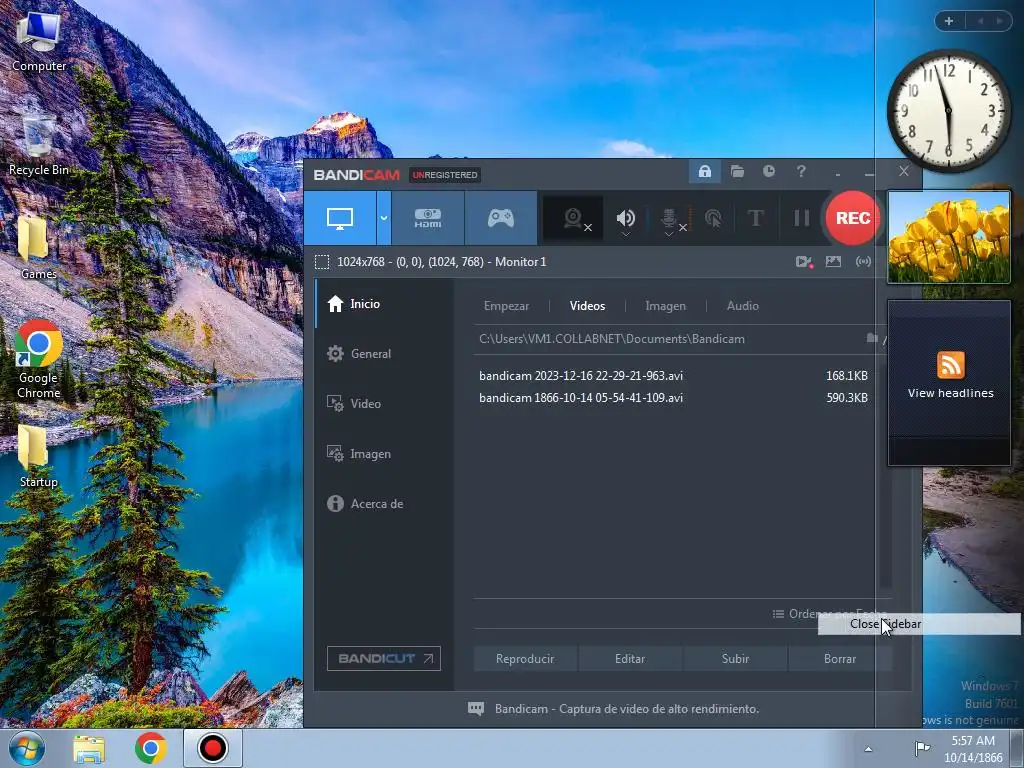This screenshot has width=1024, height=768.
Task: Click the Borrar button
Action: click(840, 659)
